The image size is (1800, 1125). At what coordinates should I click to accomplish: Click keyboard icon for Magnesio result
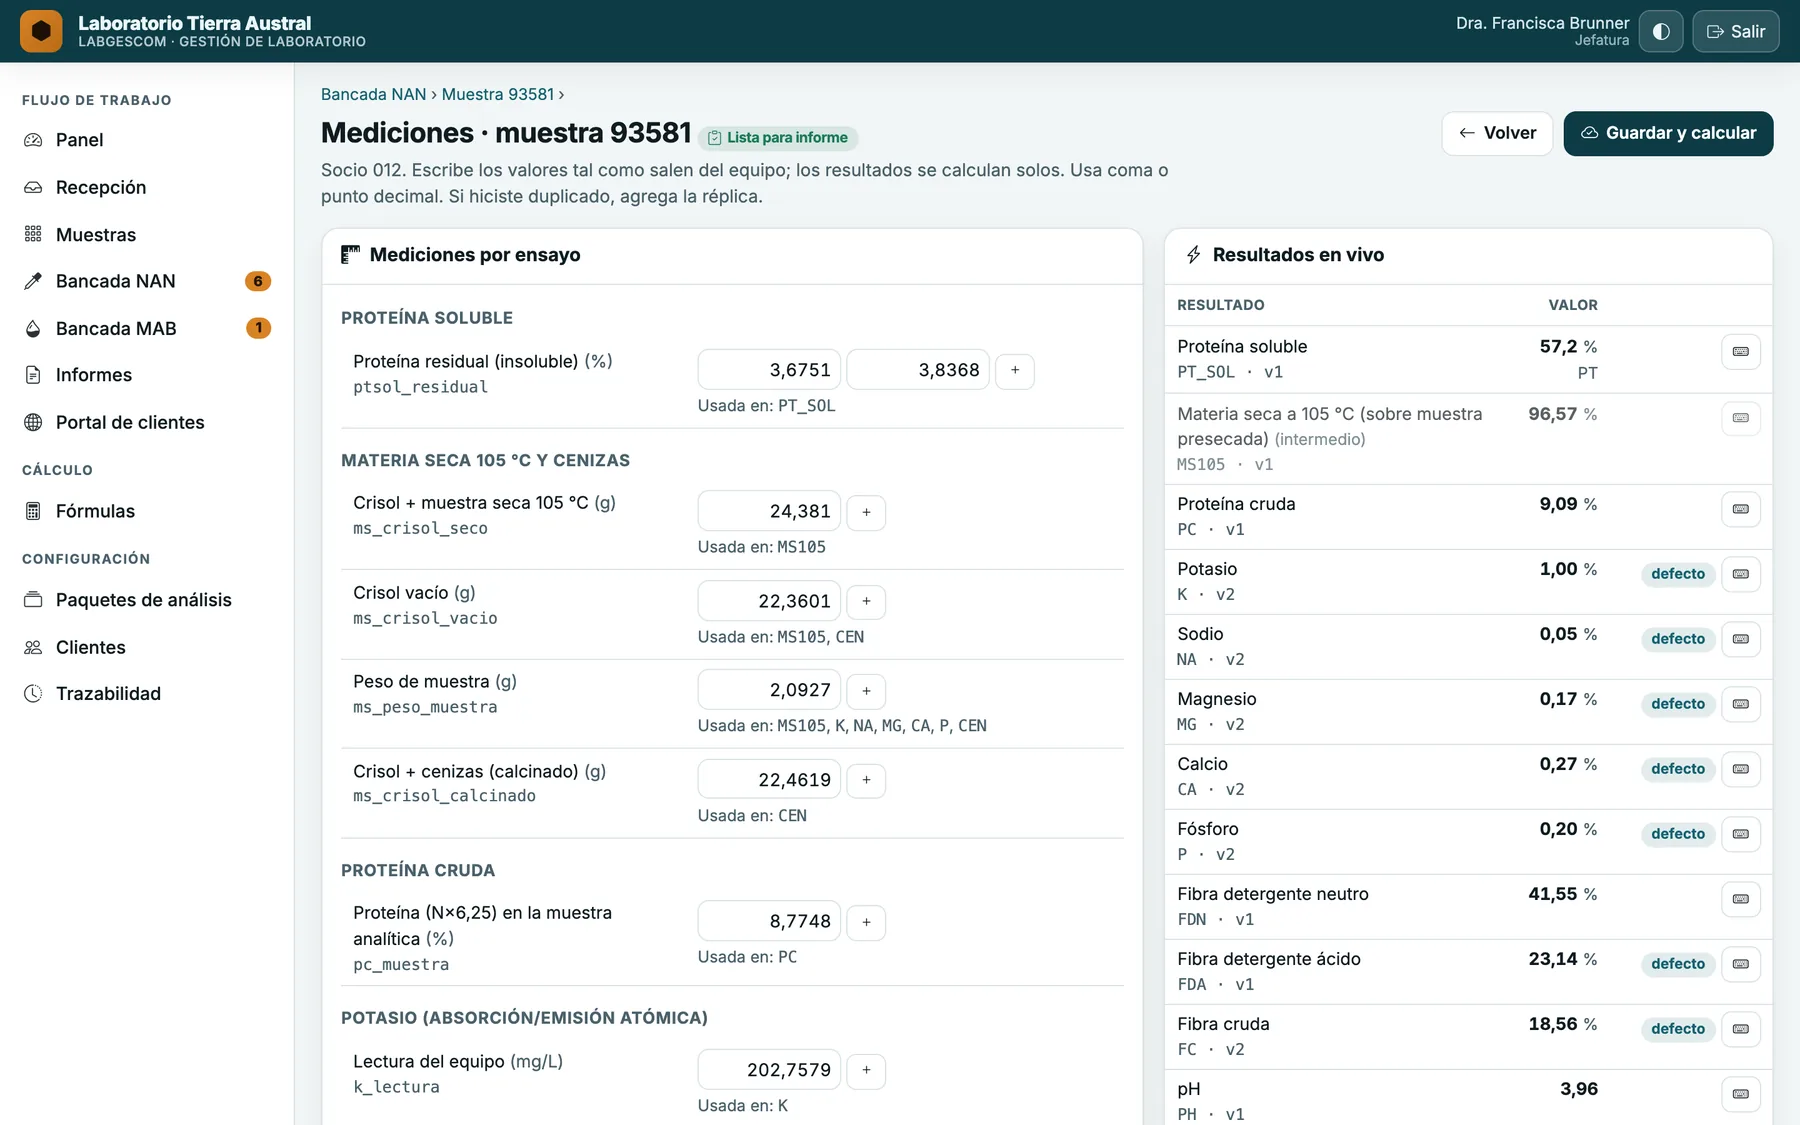point(1741,704)
